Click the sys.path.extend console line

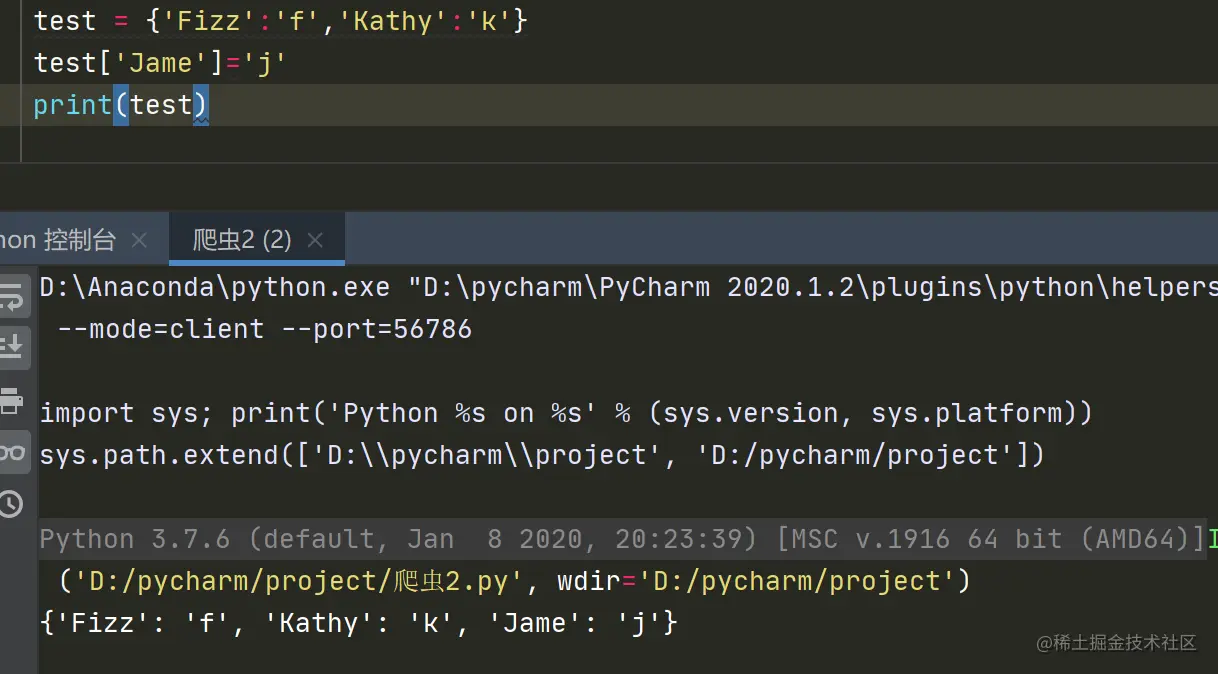pos(541,455)
